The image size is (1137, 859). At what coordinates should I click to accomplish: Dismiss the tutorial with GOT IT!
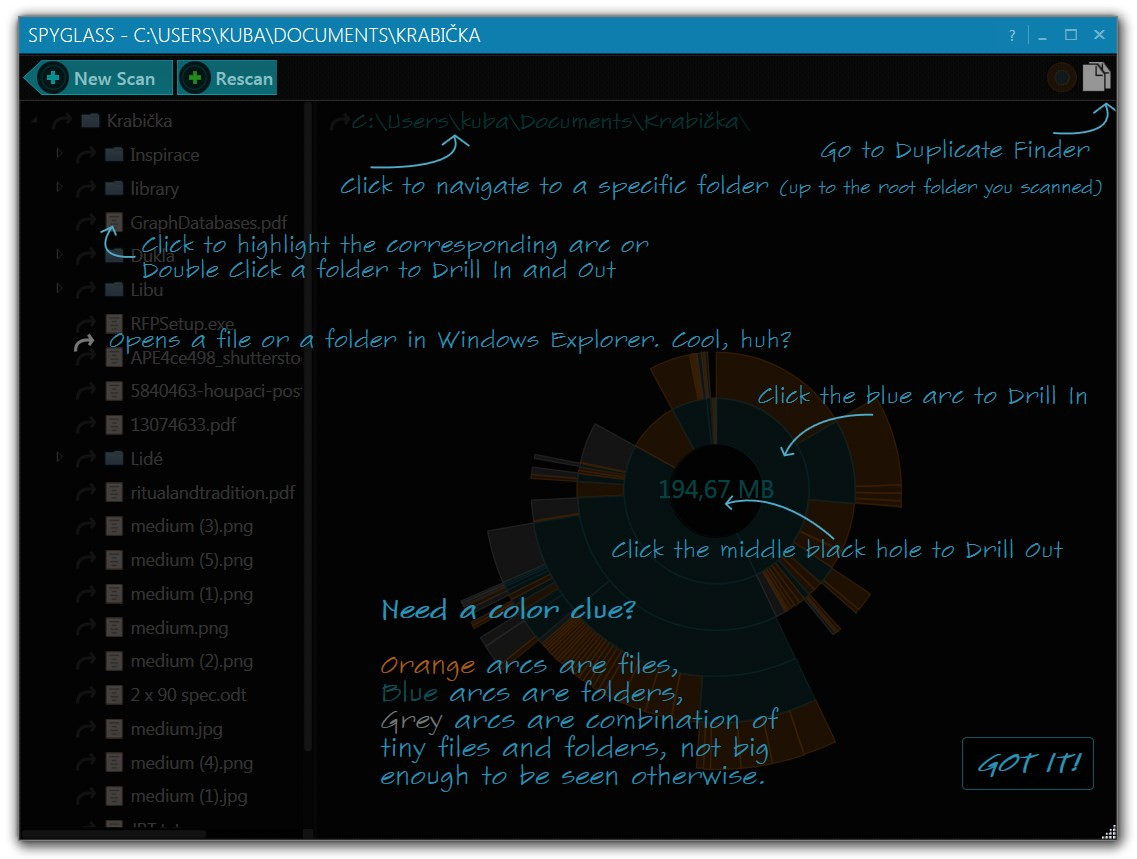(x=1028, y=763)
